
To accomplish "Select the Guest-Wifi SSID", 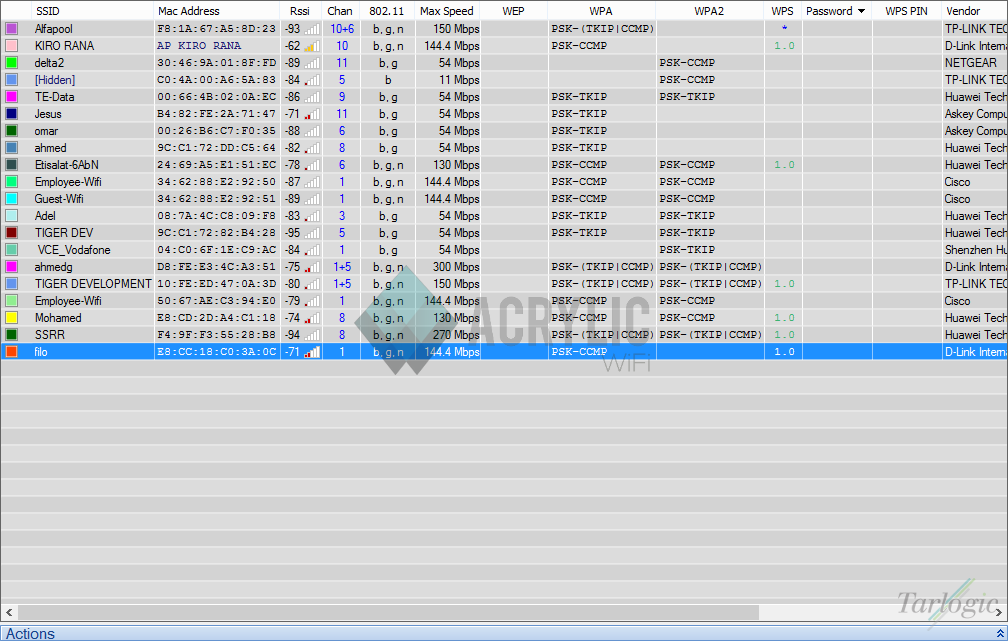I will tap(59, 199).
